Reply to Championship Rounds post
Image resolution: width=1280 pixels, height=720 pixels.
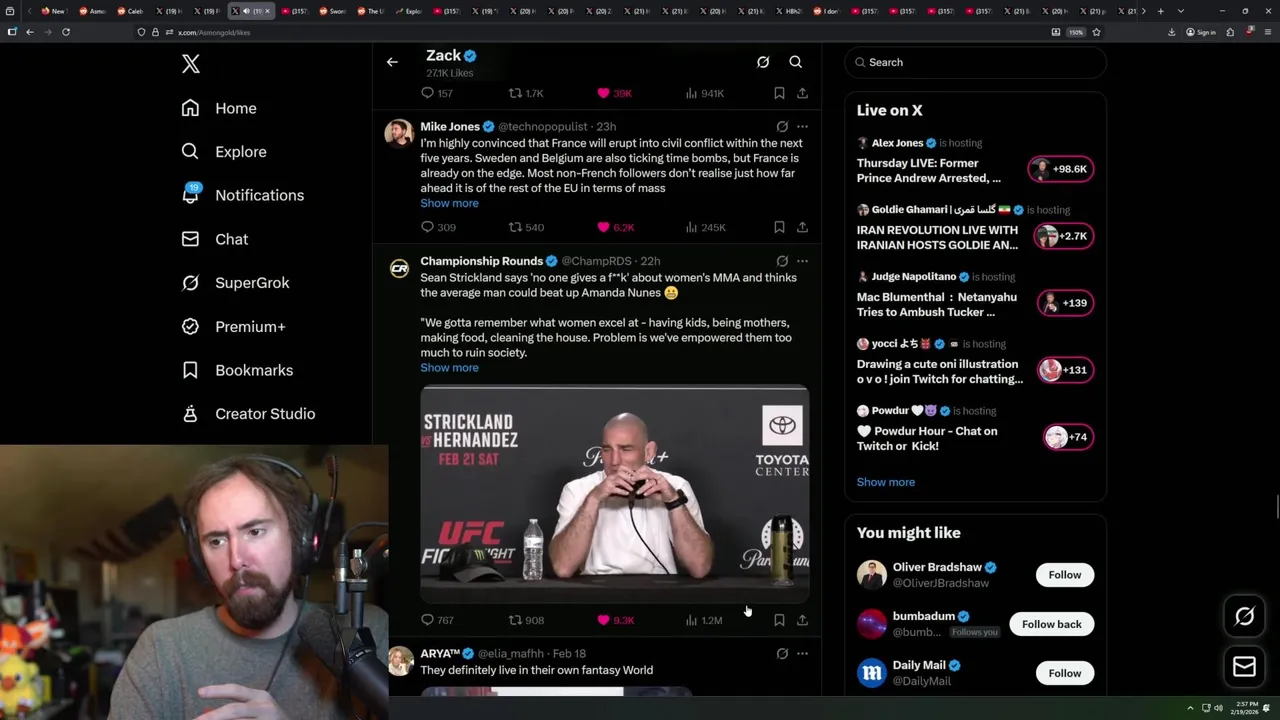(x=437, y=620)
